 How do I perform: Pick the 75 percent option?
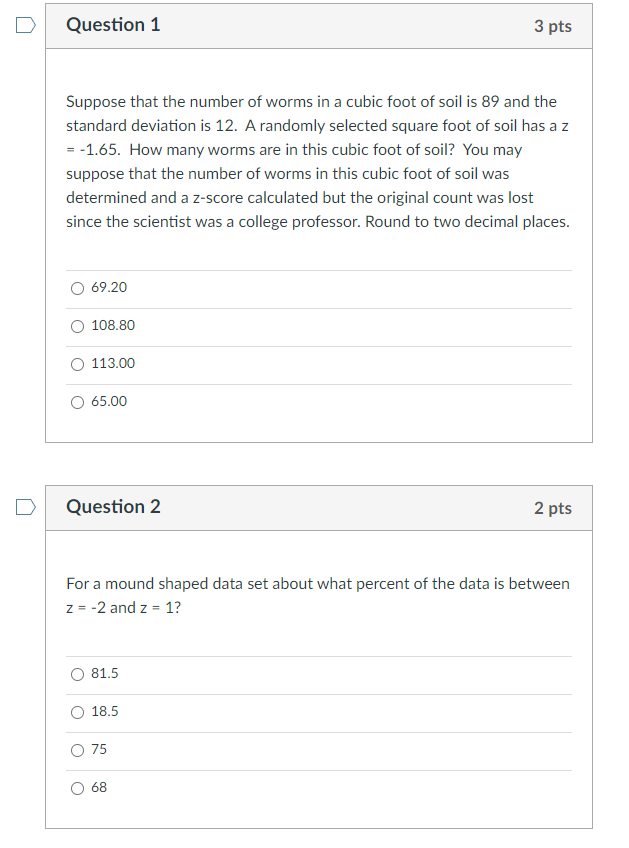[77, 750]
